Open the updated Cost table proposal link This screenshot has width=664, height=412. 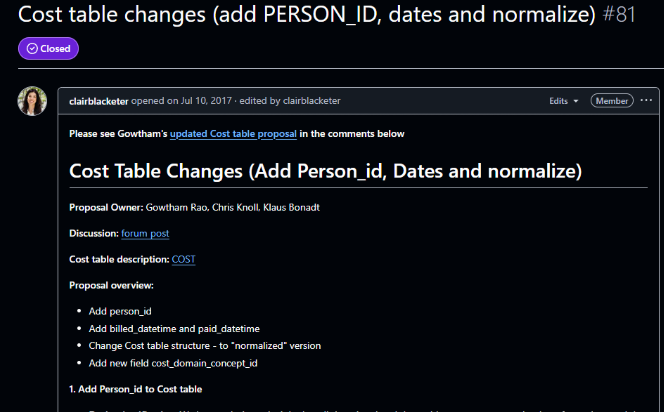coord(233,133)
